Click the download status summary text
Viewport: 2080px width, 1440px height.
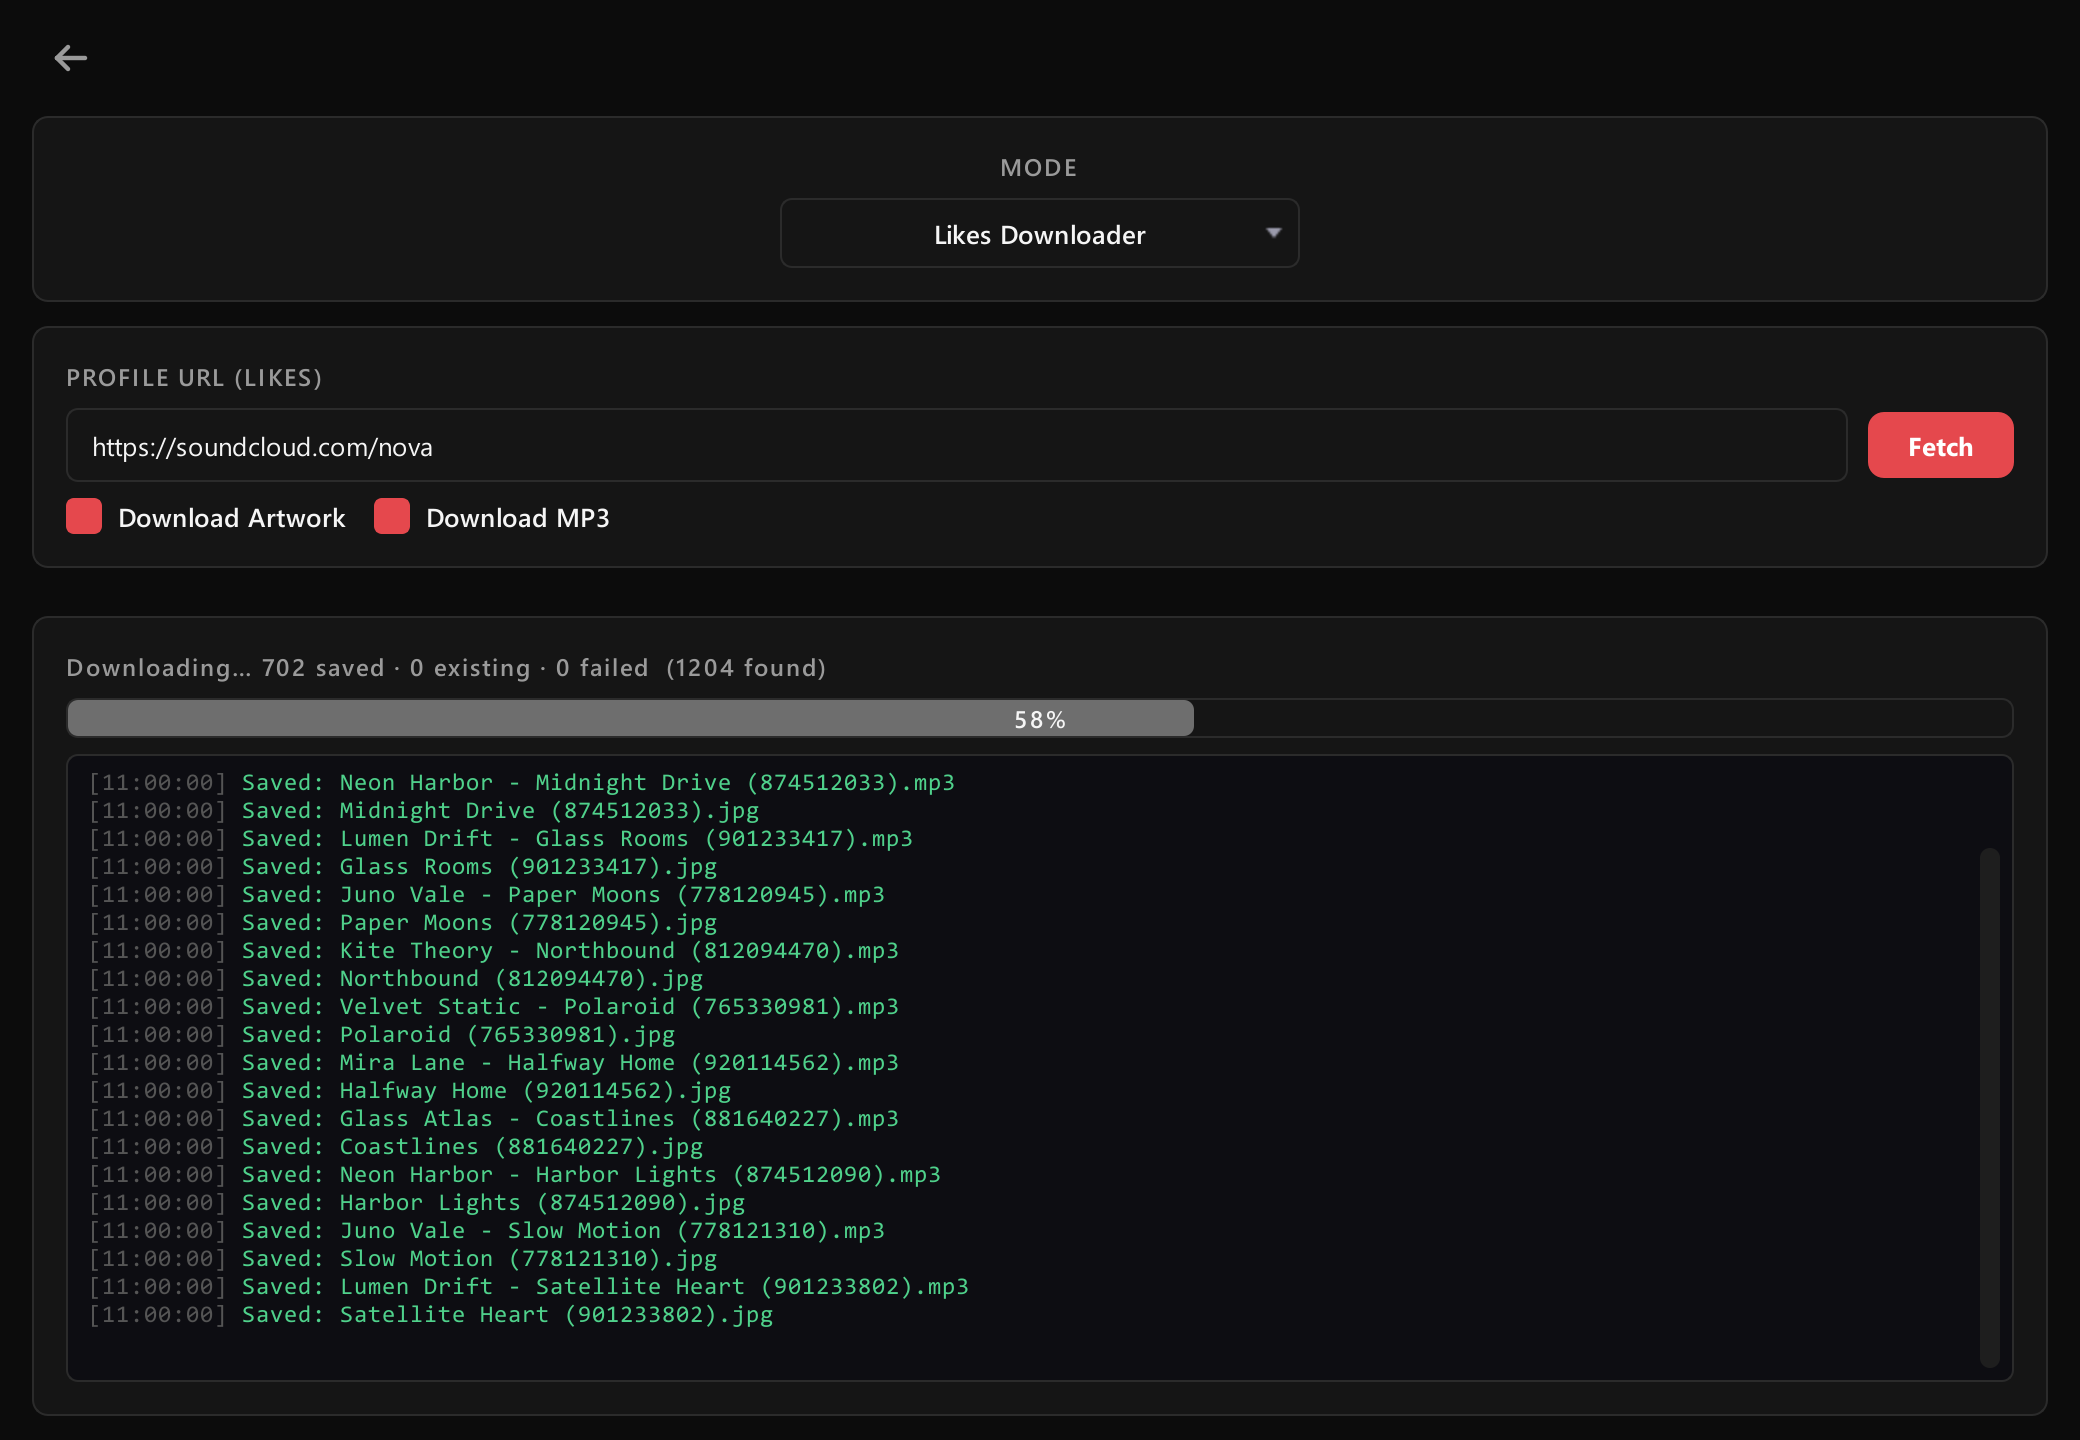click(446, 668)
